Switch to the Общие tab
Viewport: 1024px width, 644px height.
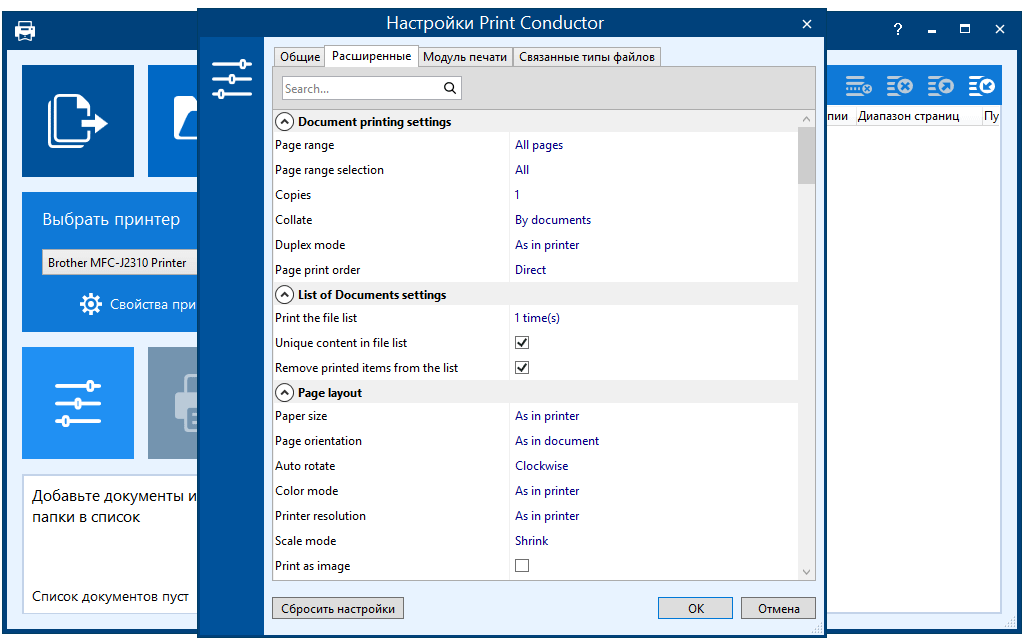[x=300, y=57]
